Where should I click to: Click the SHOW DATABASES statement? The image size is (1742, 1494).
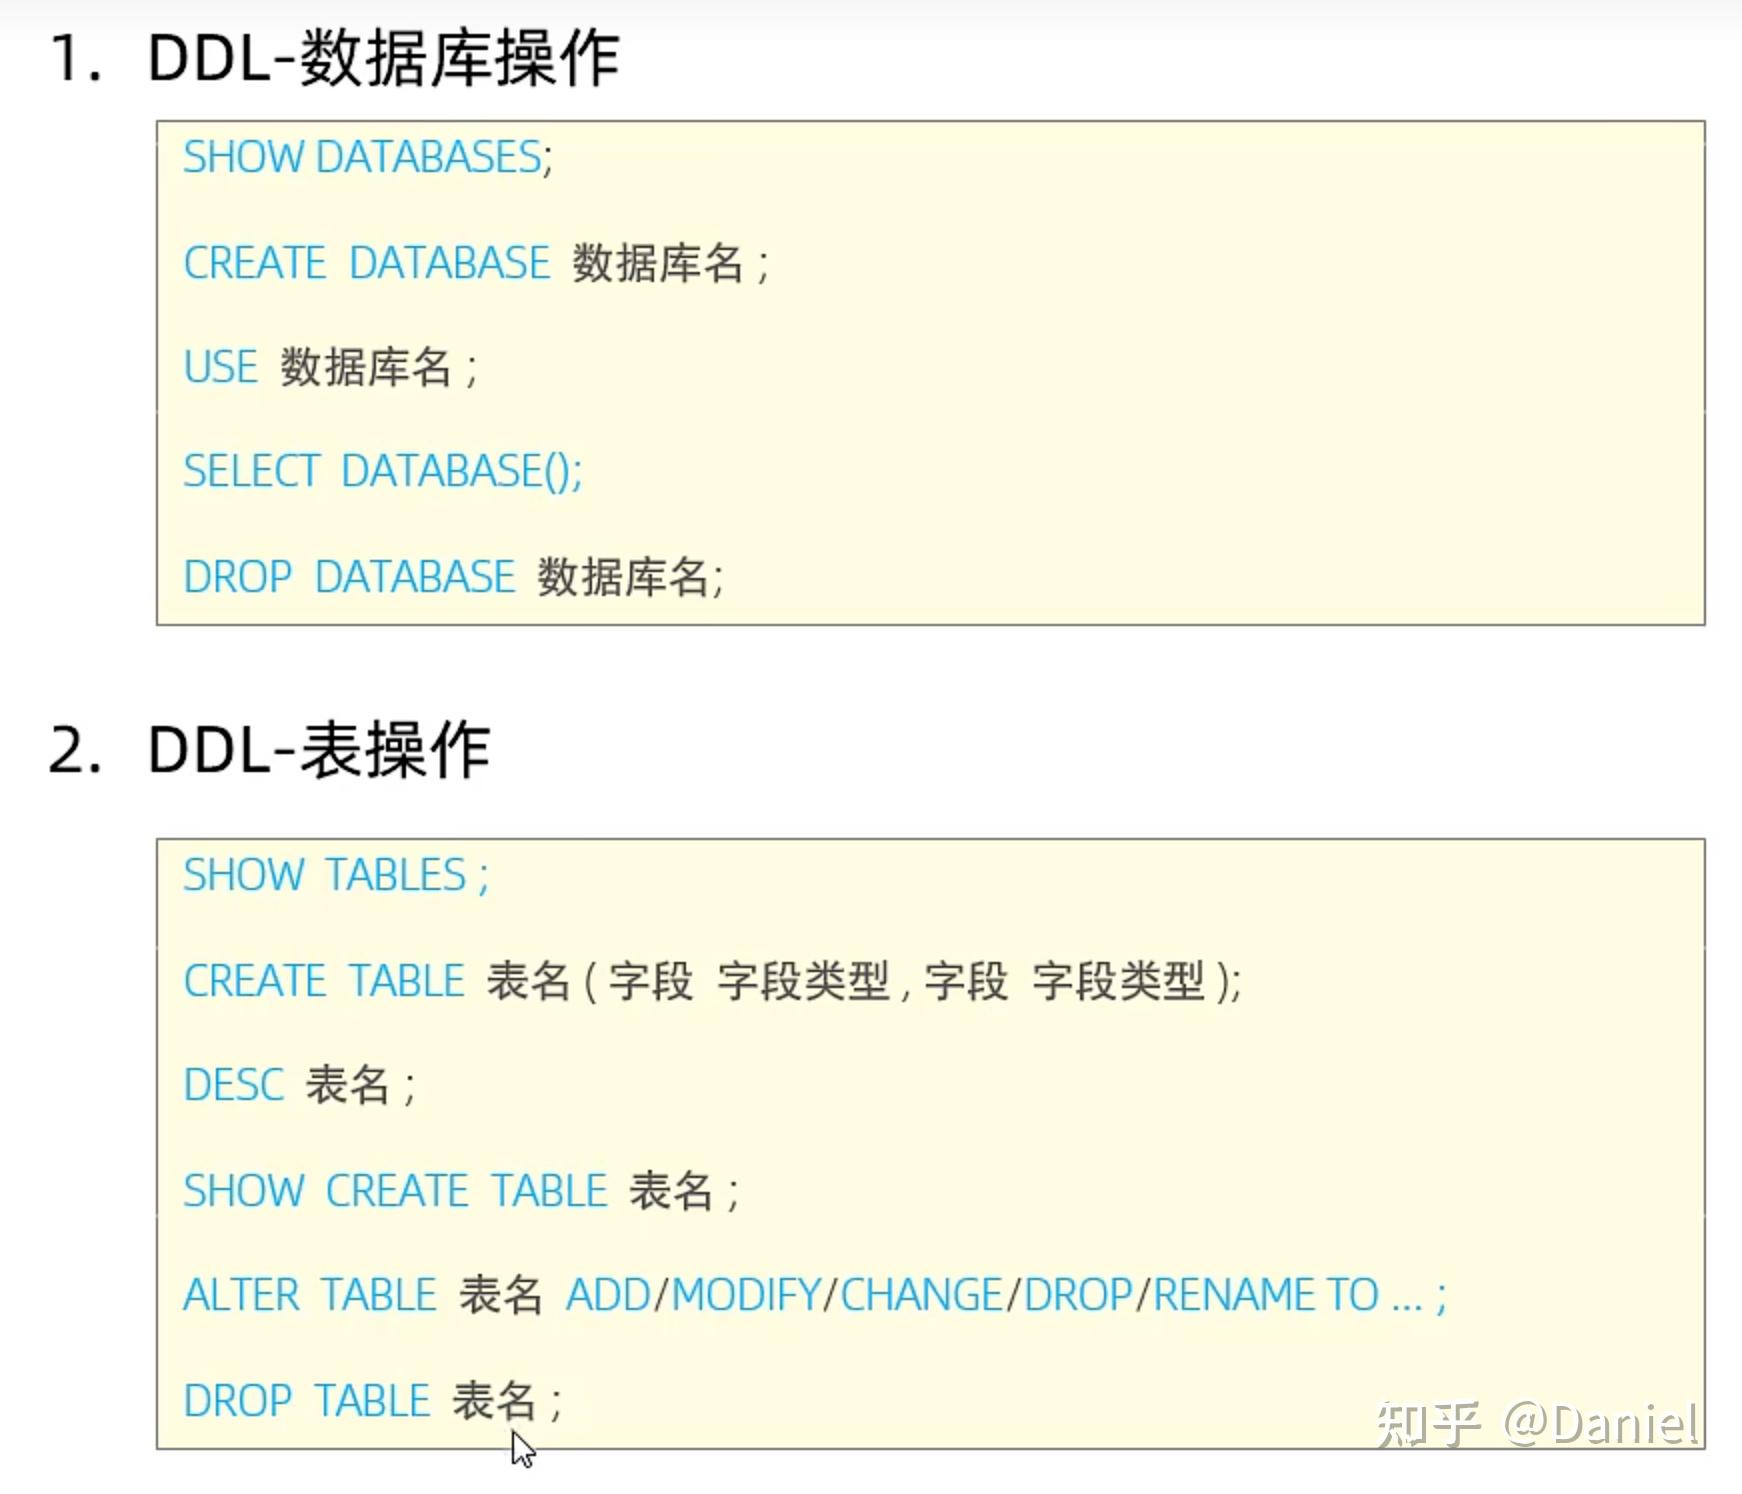368,158
